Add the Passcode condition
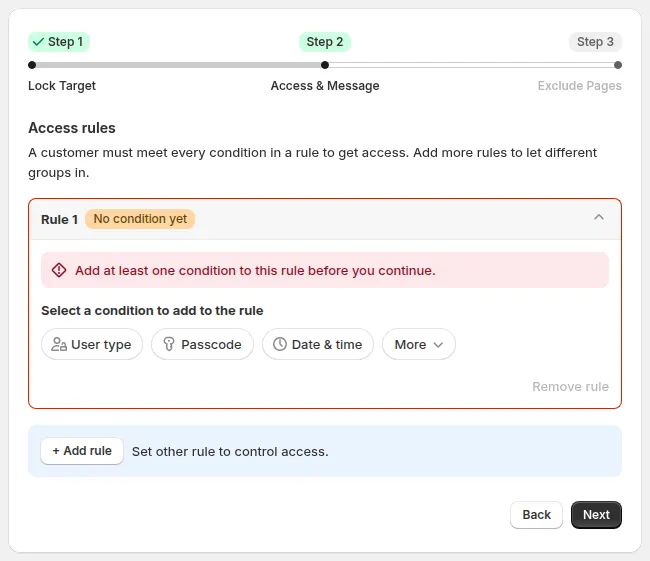The width and height of the screenshot is (650, 561). click(202, 344)
